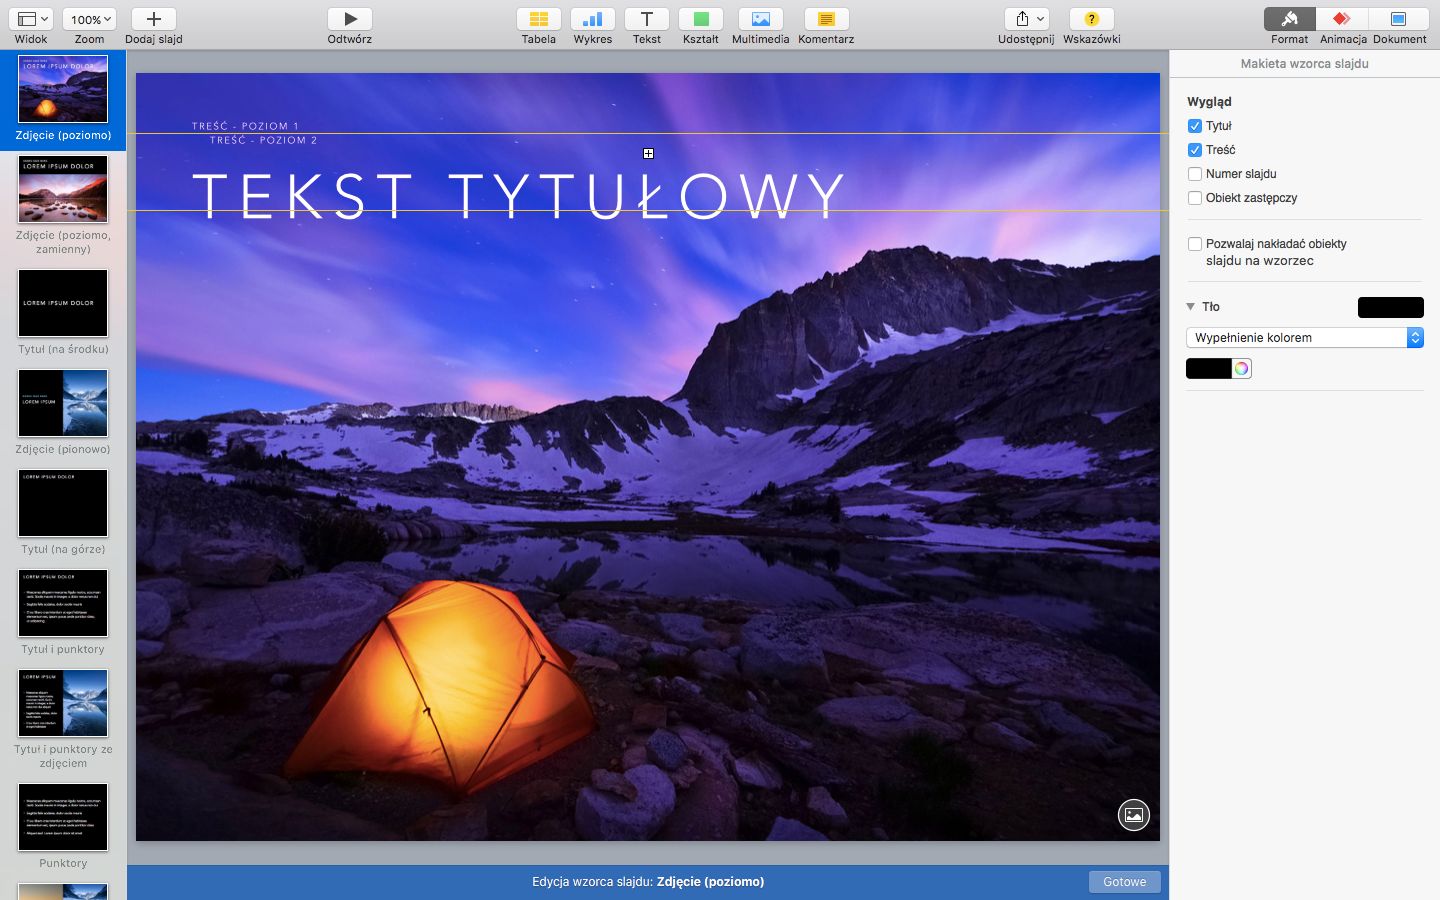
Task: Click the TEKST TYTUŁOWY title placeholder
Action: coord(519,196)
